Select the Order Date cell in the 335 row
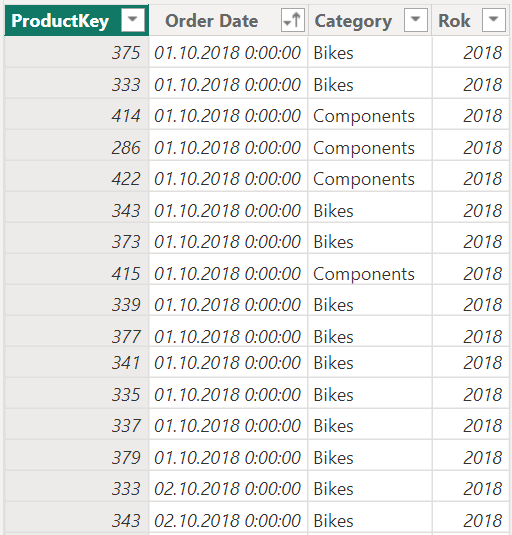 coord(229,394)
